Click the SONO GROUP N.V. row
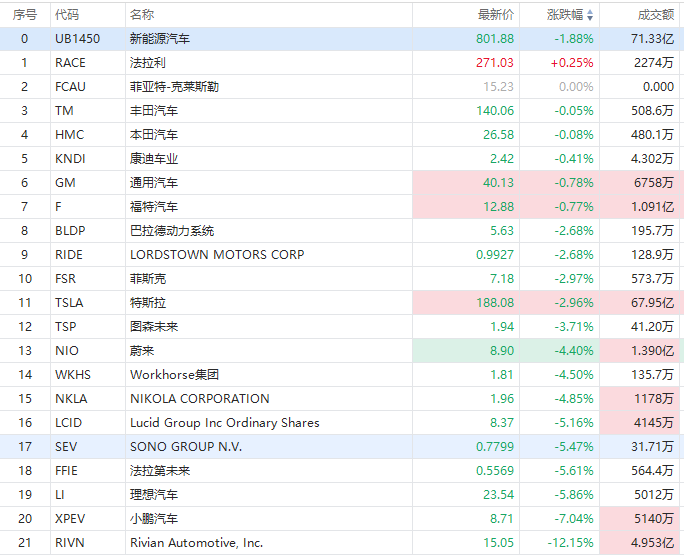684x558 pixels. (x=186, y=447)
